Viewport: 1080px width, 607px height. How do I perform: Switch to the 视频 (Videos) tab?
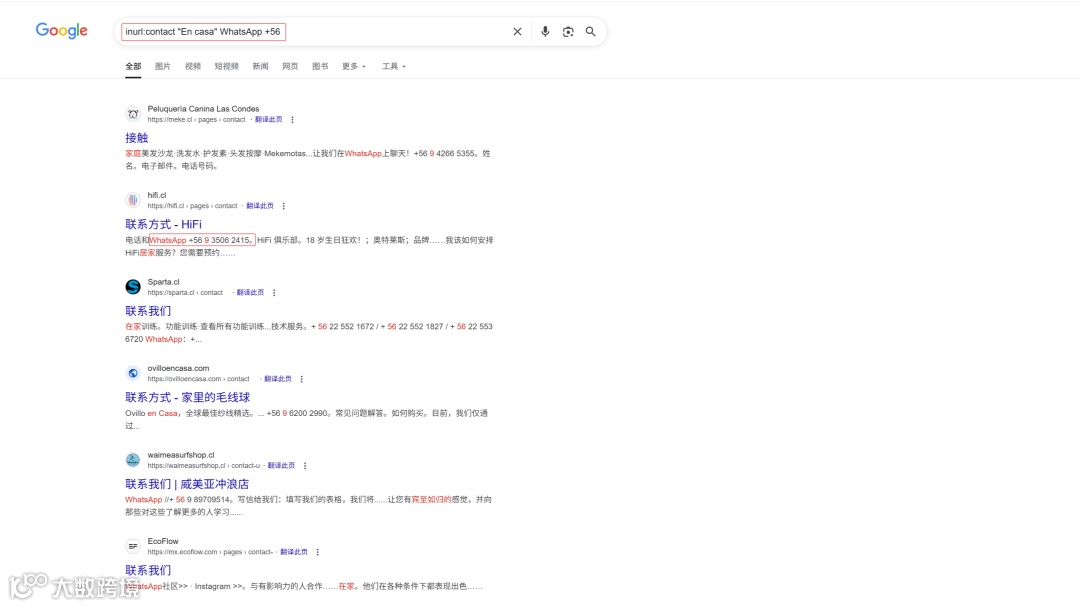(x=193, y=66)
